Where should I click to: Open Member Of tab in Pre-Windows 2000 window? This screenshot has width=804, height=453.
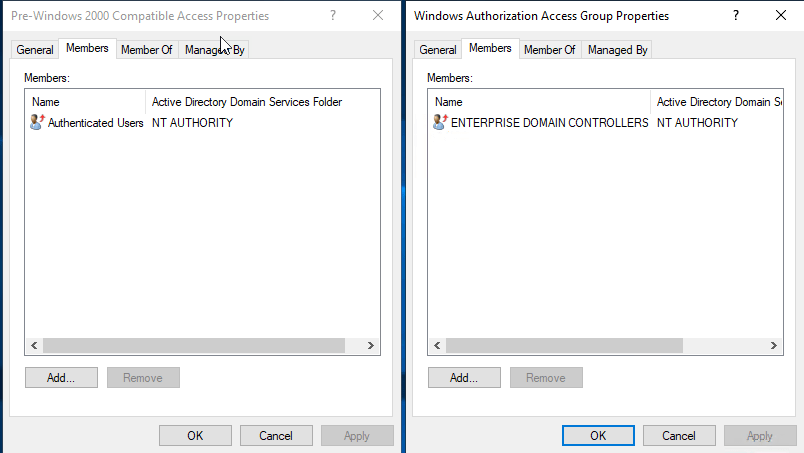point(147,50)
